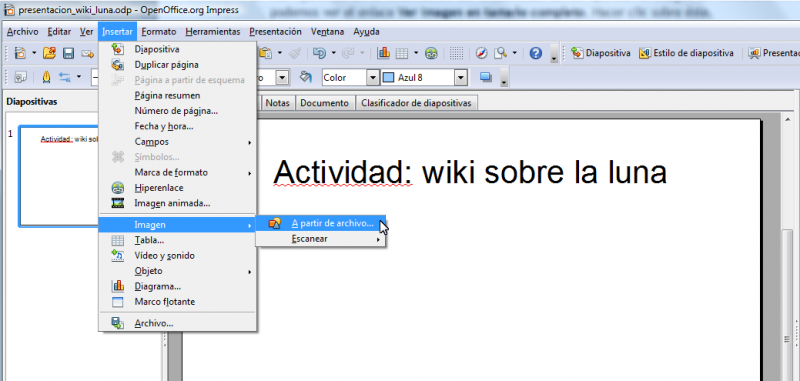Click the Redo arrow icon

(x=348, y=53)
